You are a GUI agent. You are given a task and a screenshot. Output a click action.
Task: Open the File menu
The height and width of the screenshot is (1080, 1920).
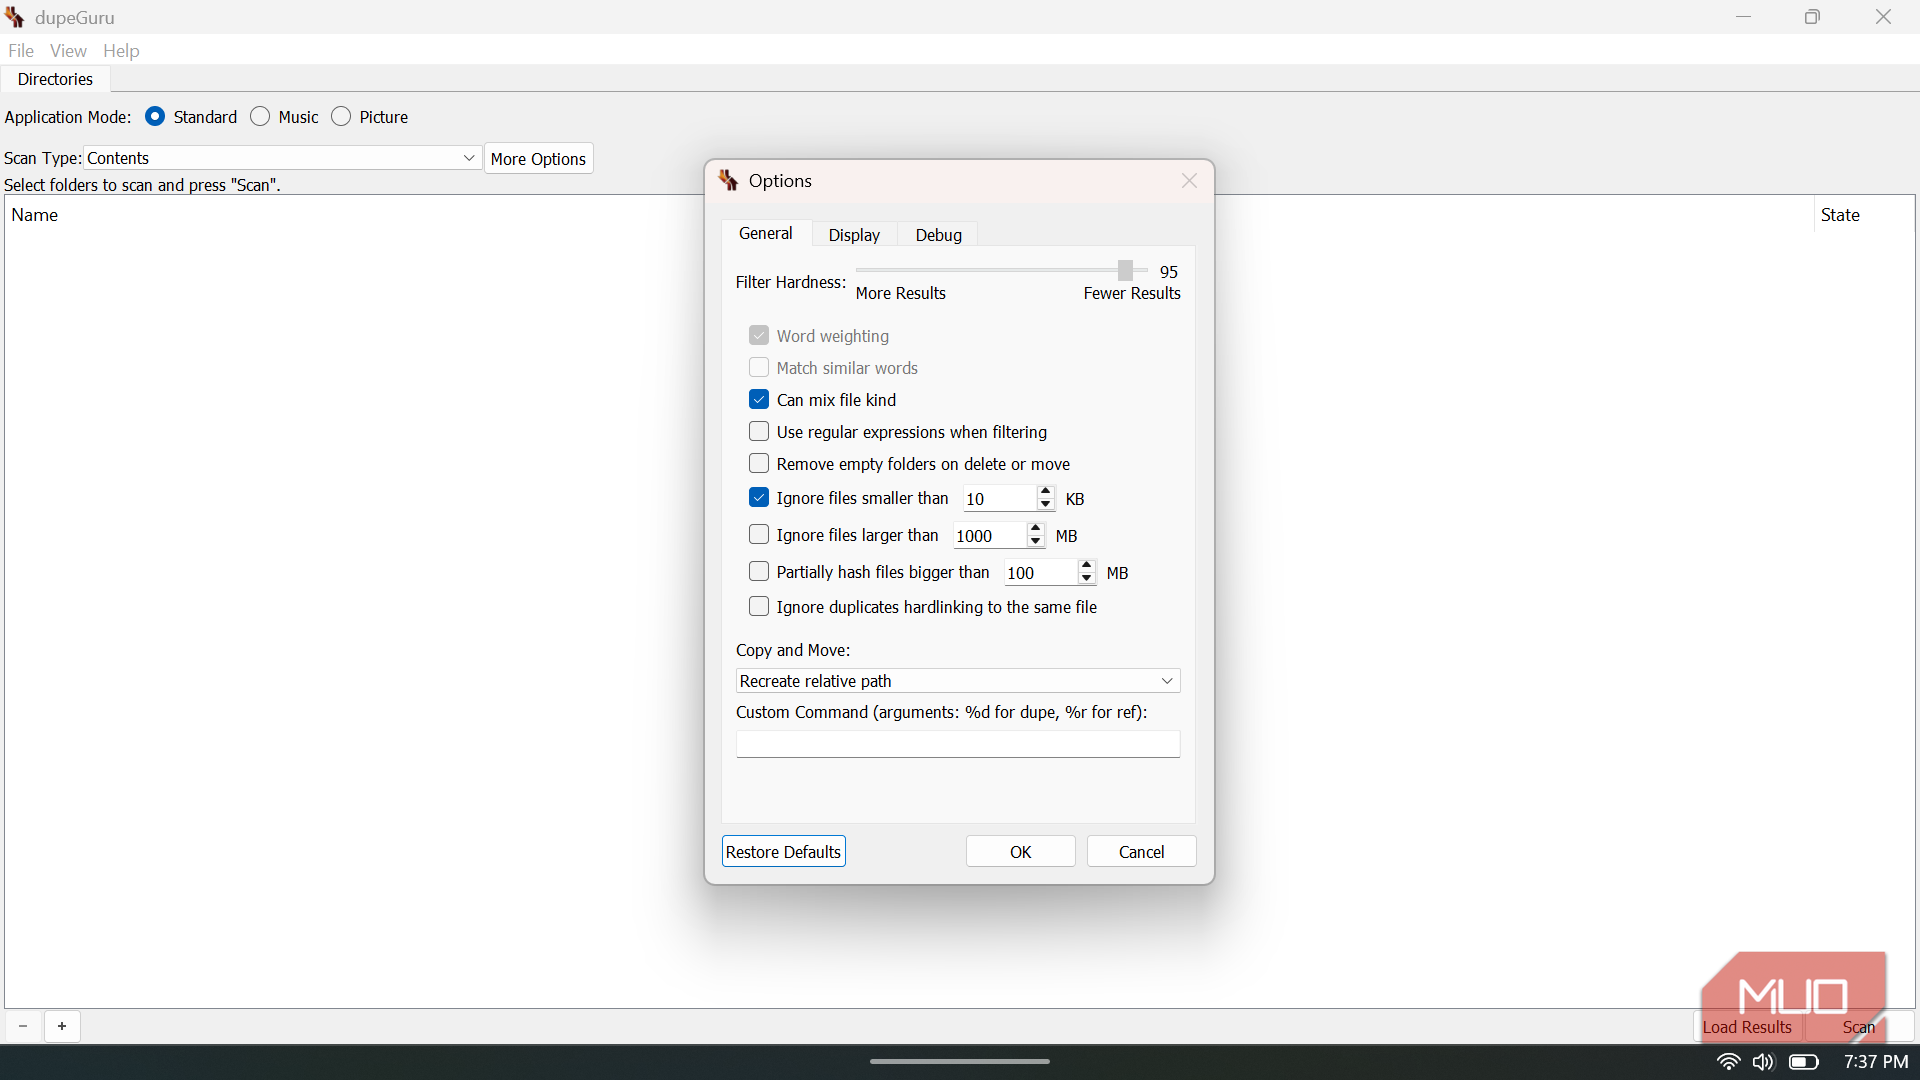[x=21, y=51]
